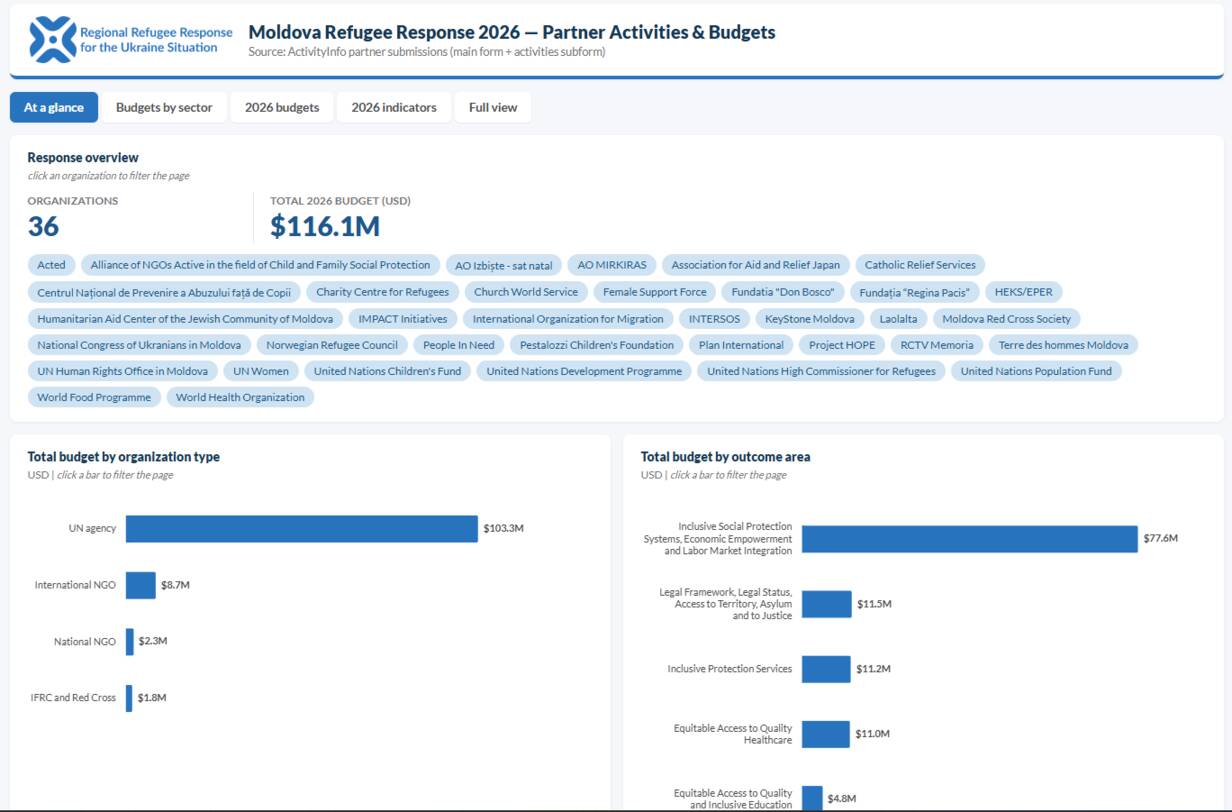Click the Inclusive Protection Services bar
The height and width of the screenshot is (812, 1232).
click(826, 669)
